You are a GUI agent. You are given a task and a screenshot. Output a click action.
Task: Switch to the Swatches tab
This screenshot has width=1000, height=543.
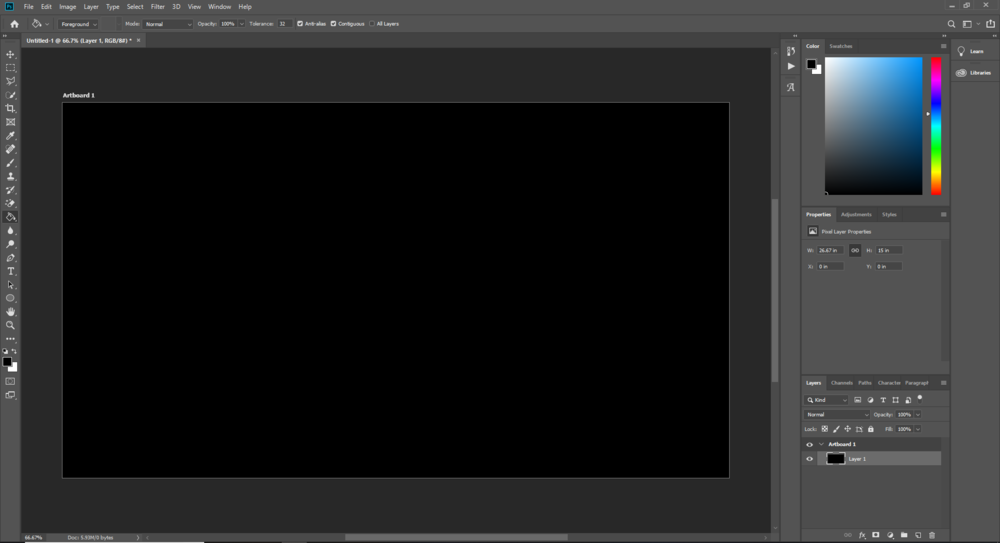coord(841,46)
